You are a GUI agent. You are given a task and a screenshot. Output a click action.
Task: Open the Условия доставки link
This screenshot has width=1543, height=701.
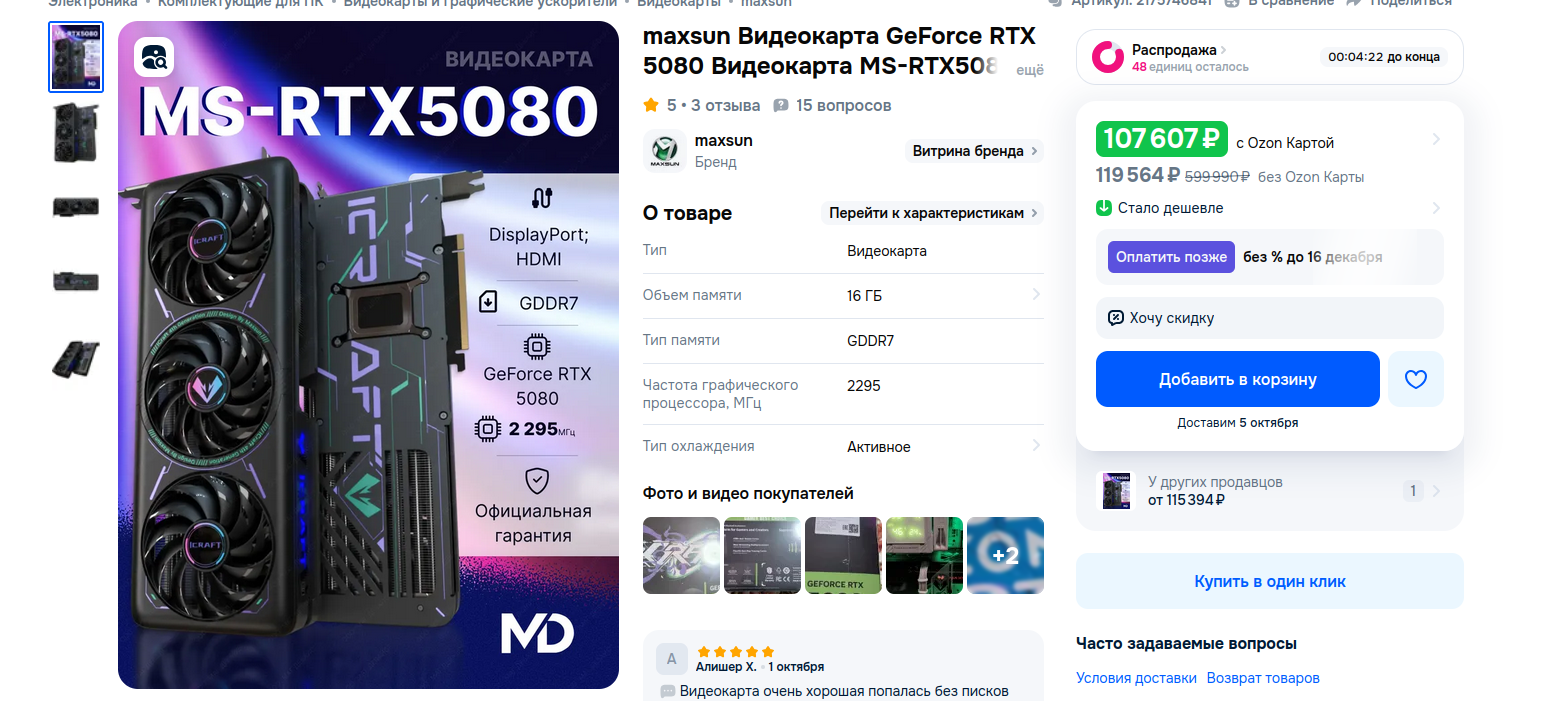[1136, 678]
